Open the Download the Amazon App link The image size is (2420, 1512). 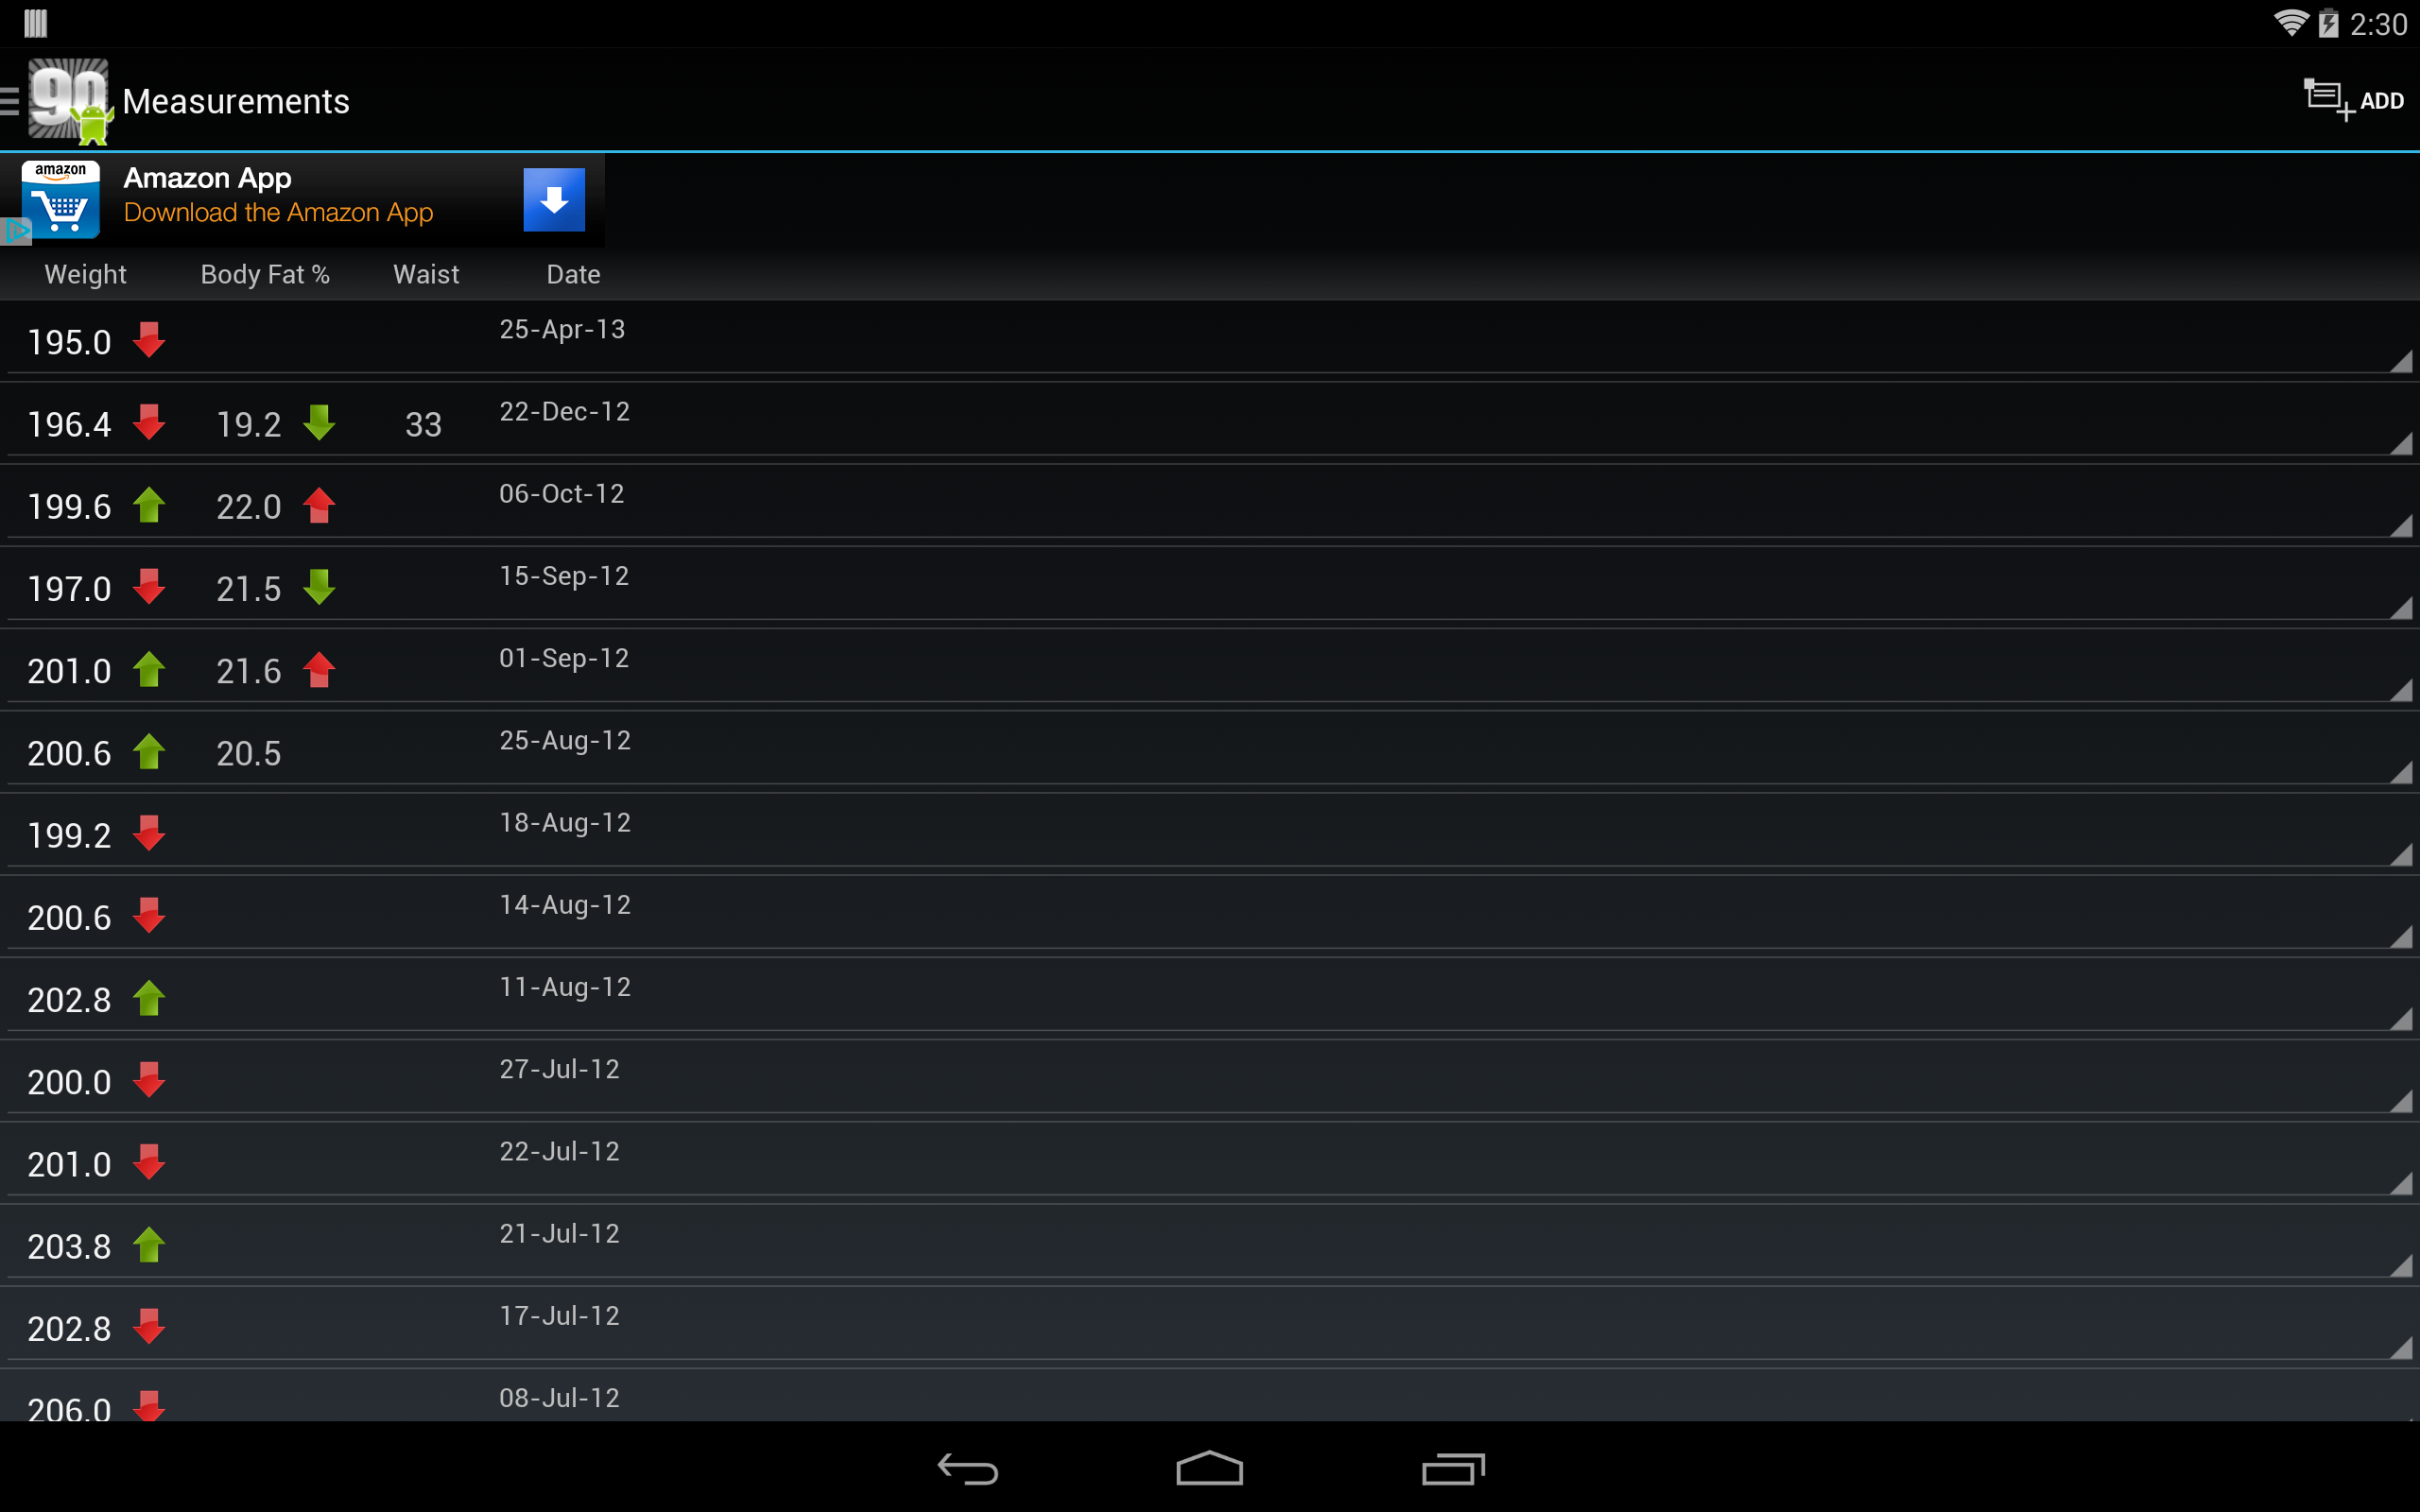click(x=278, y=213)
